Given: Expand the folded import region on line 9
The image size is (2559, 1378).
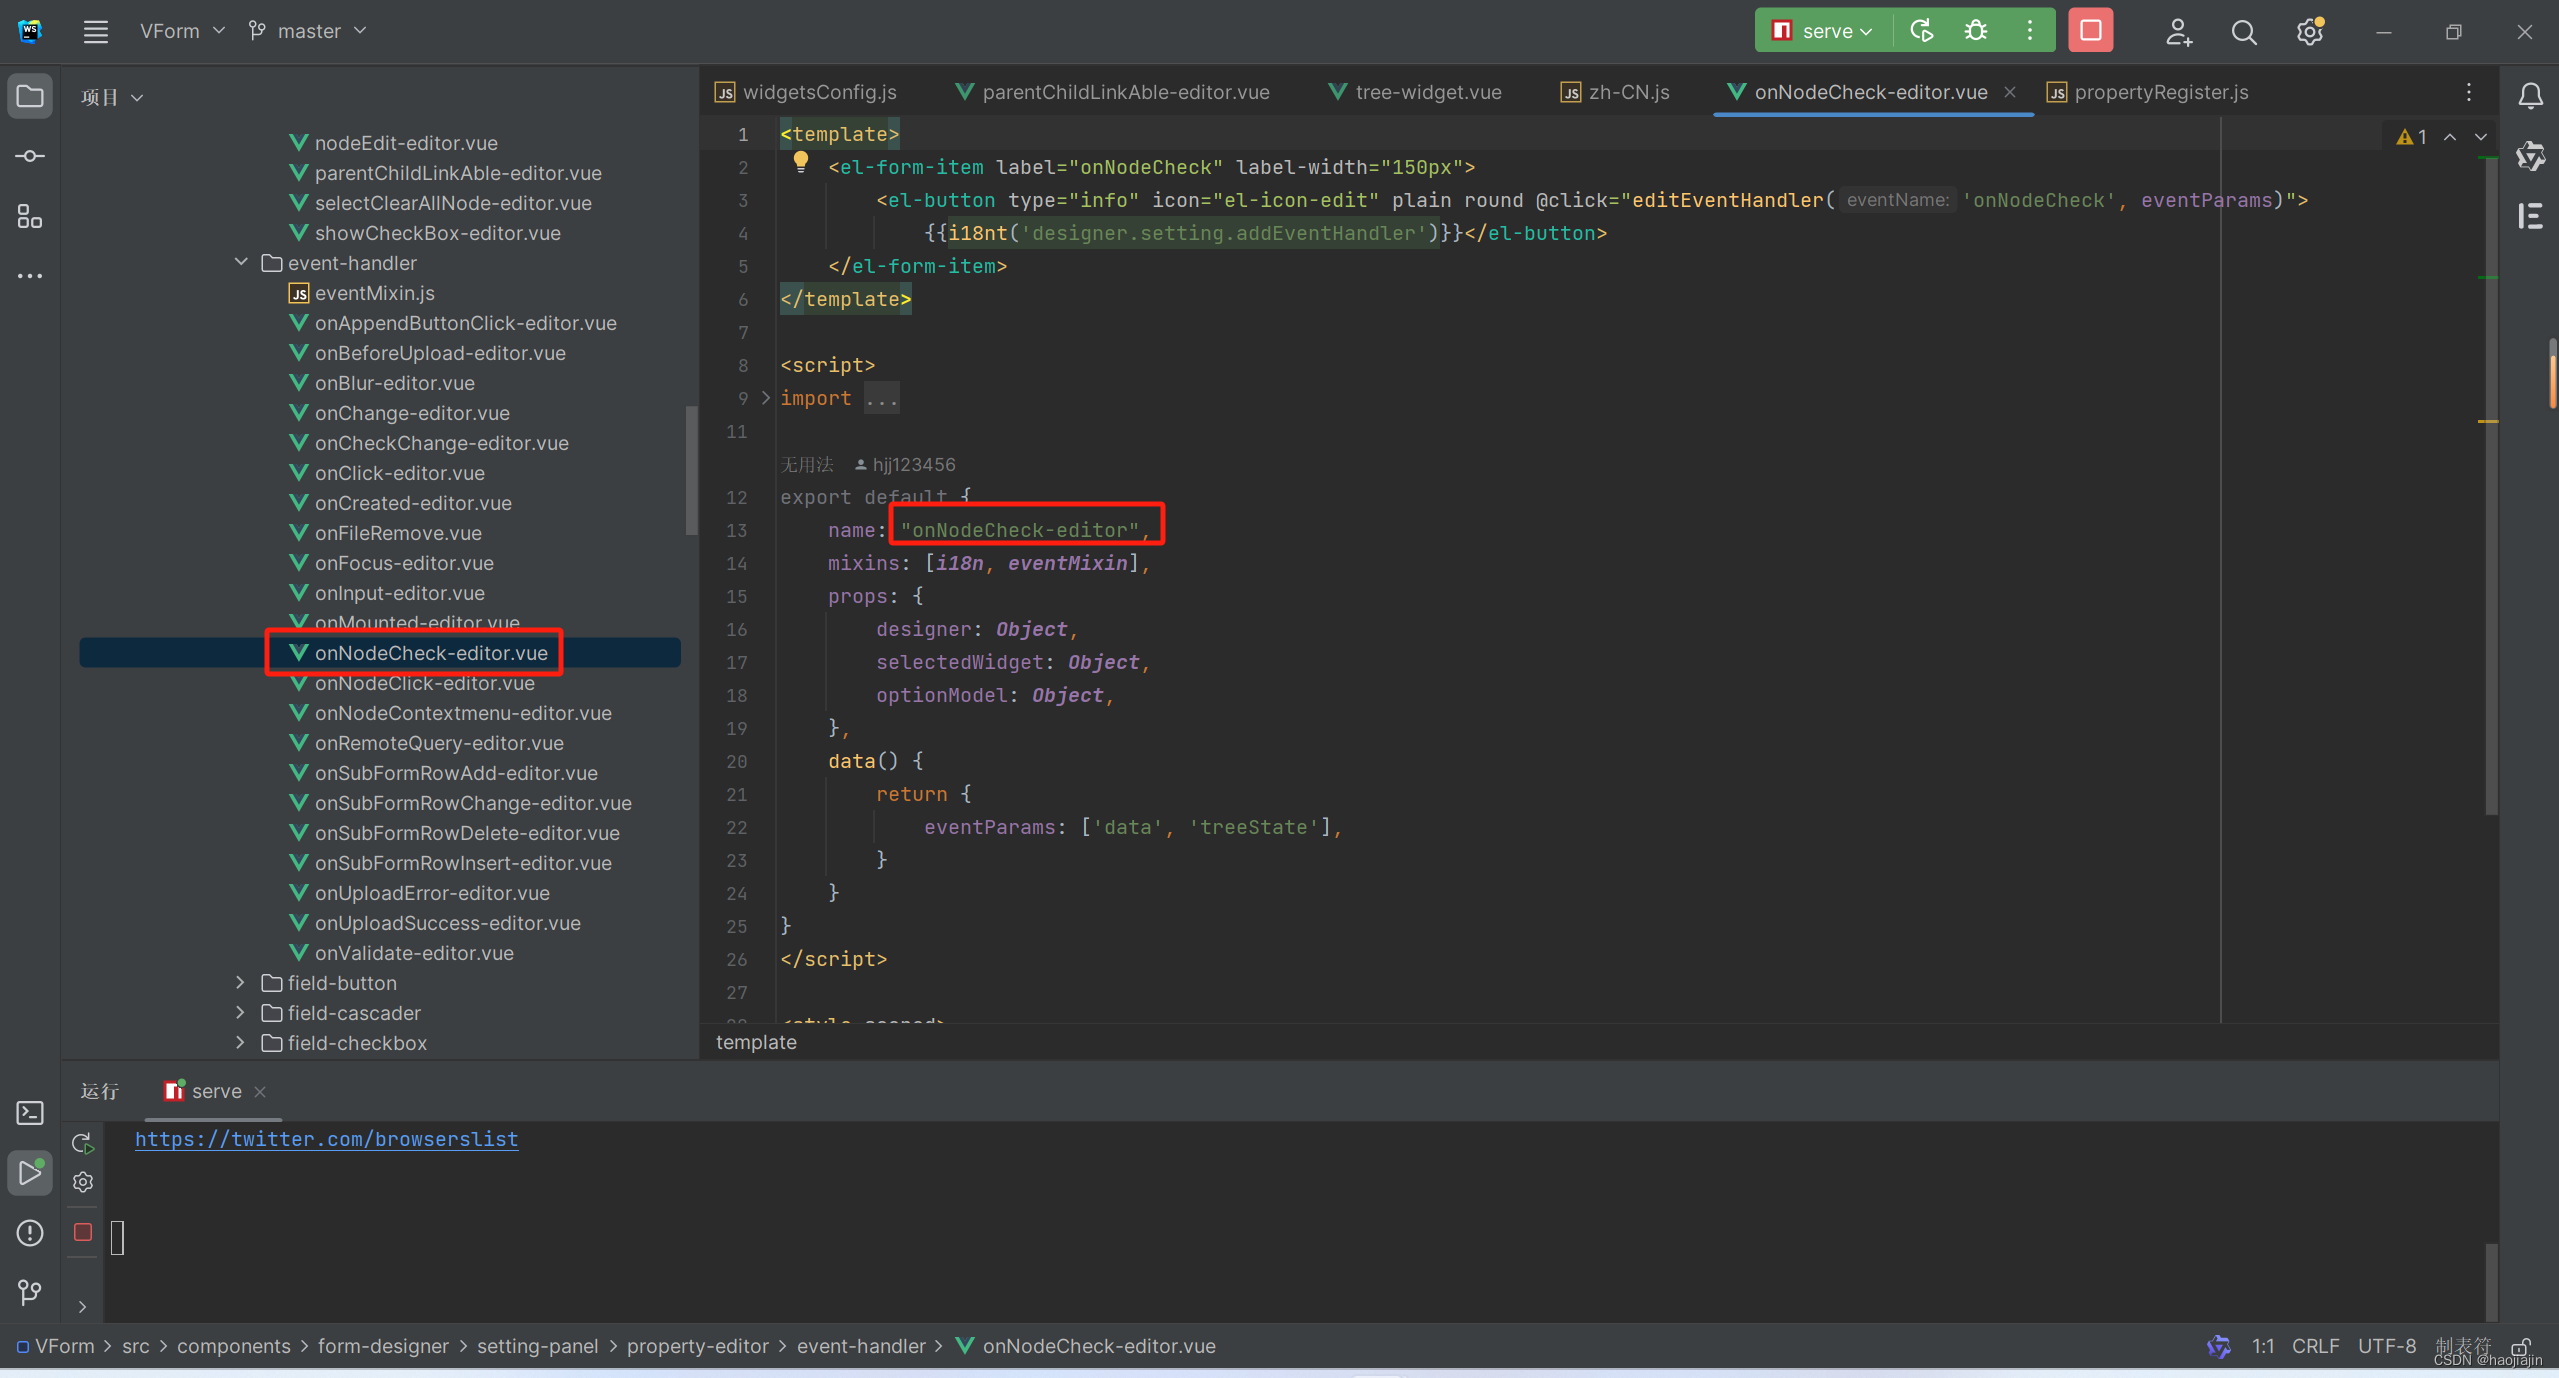Looking at the screenshot, I should pyautogui.click(x=766, y=398).
